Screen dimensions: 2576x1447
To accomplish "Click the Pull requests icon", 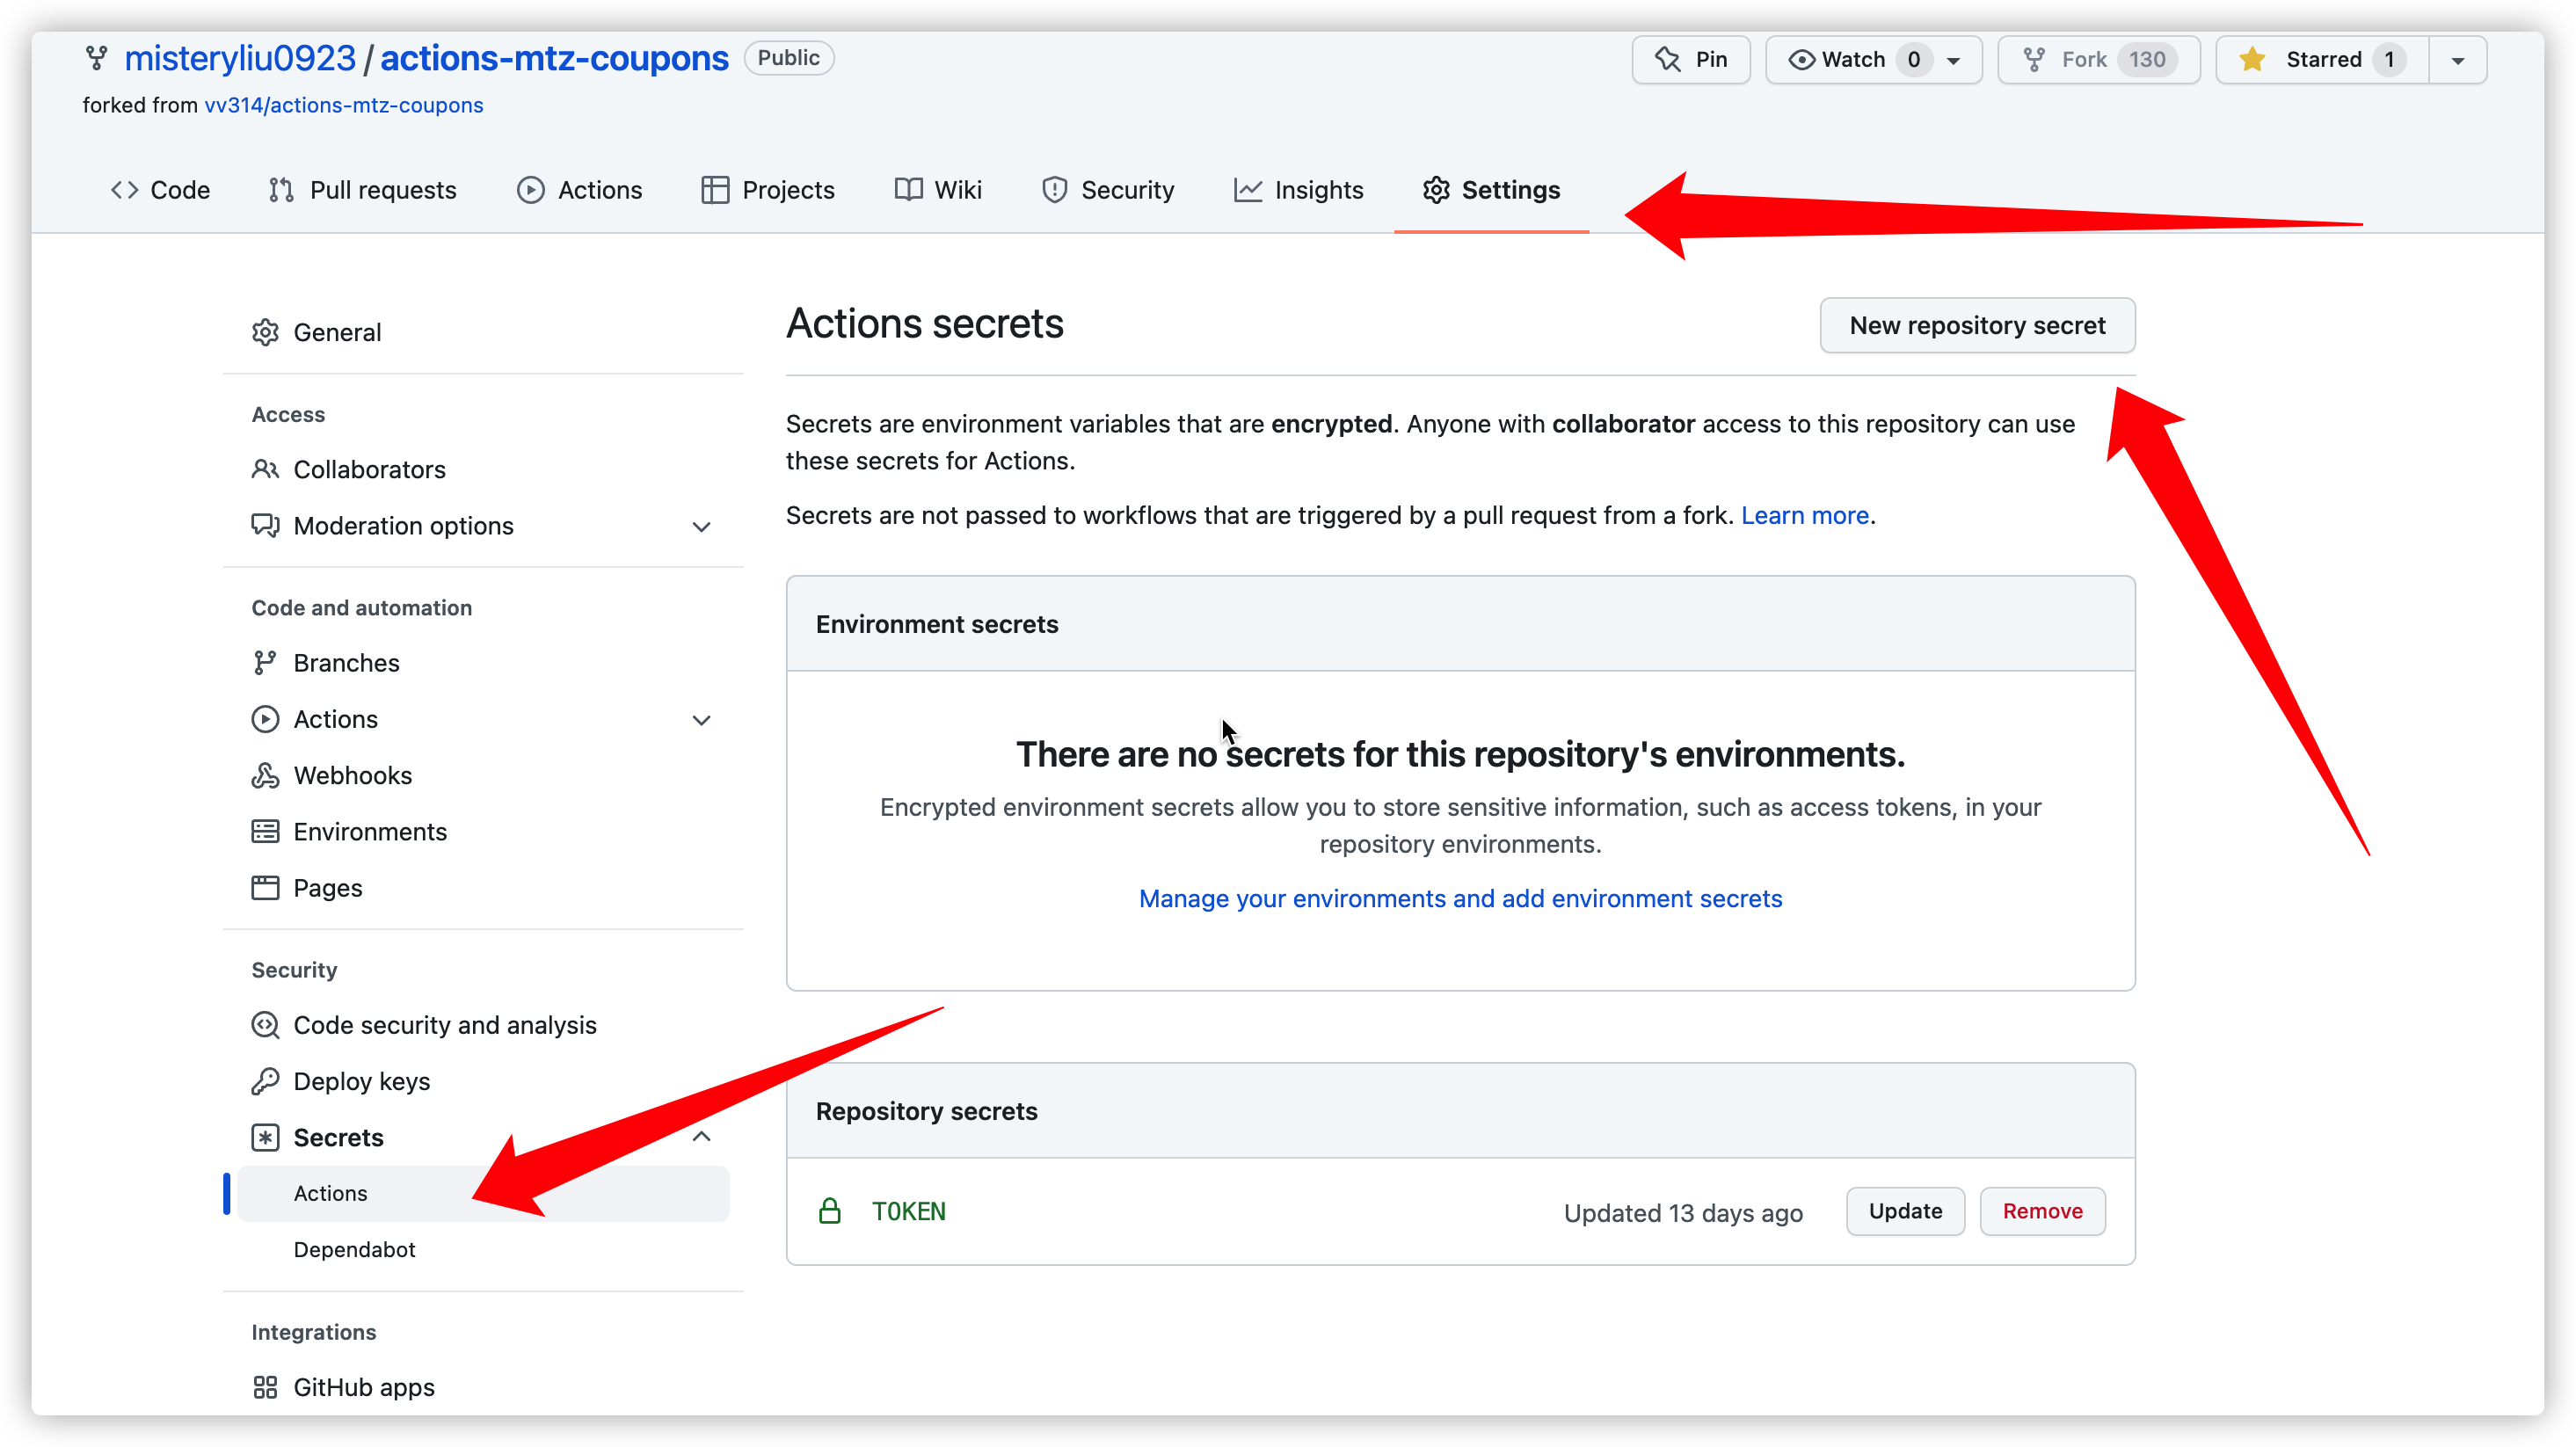I will click(x=281, y=190).
